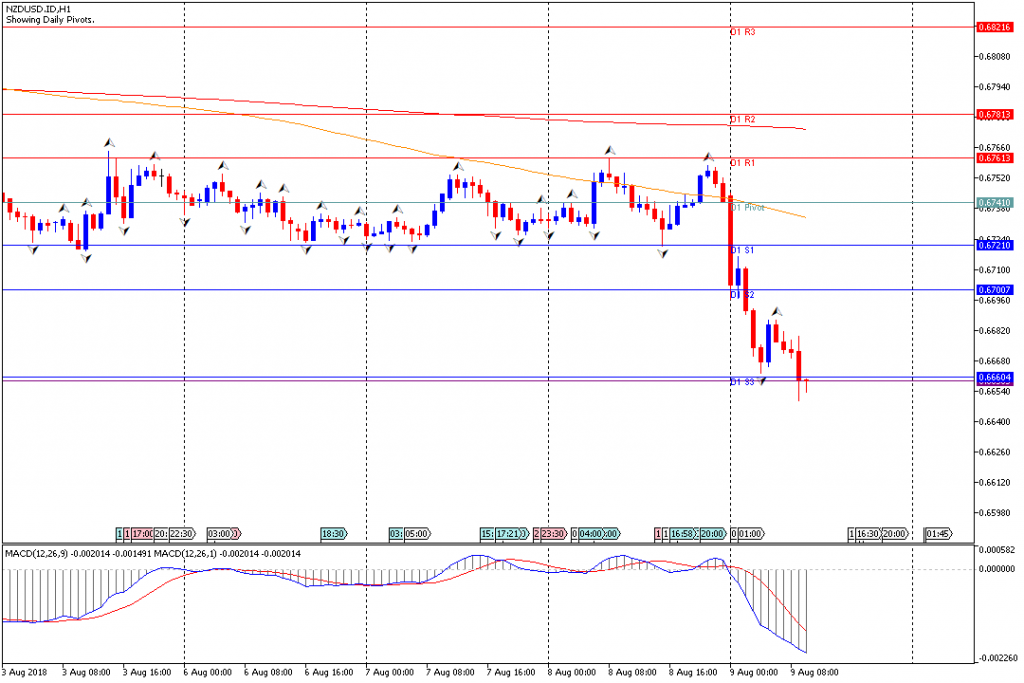Select the D1 Pivot line label
1024x683 pixels.
pos(747,208)
